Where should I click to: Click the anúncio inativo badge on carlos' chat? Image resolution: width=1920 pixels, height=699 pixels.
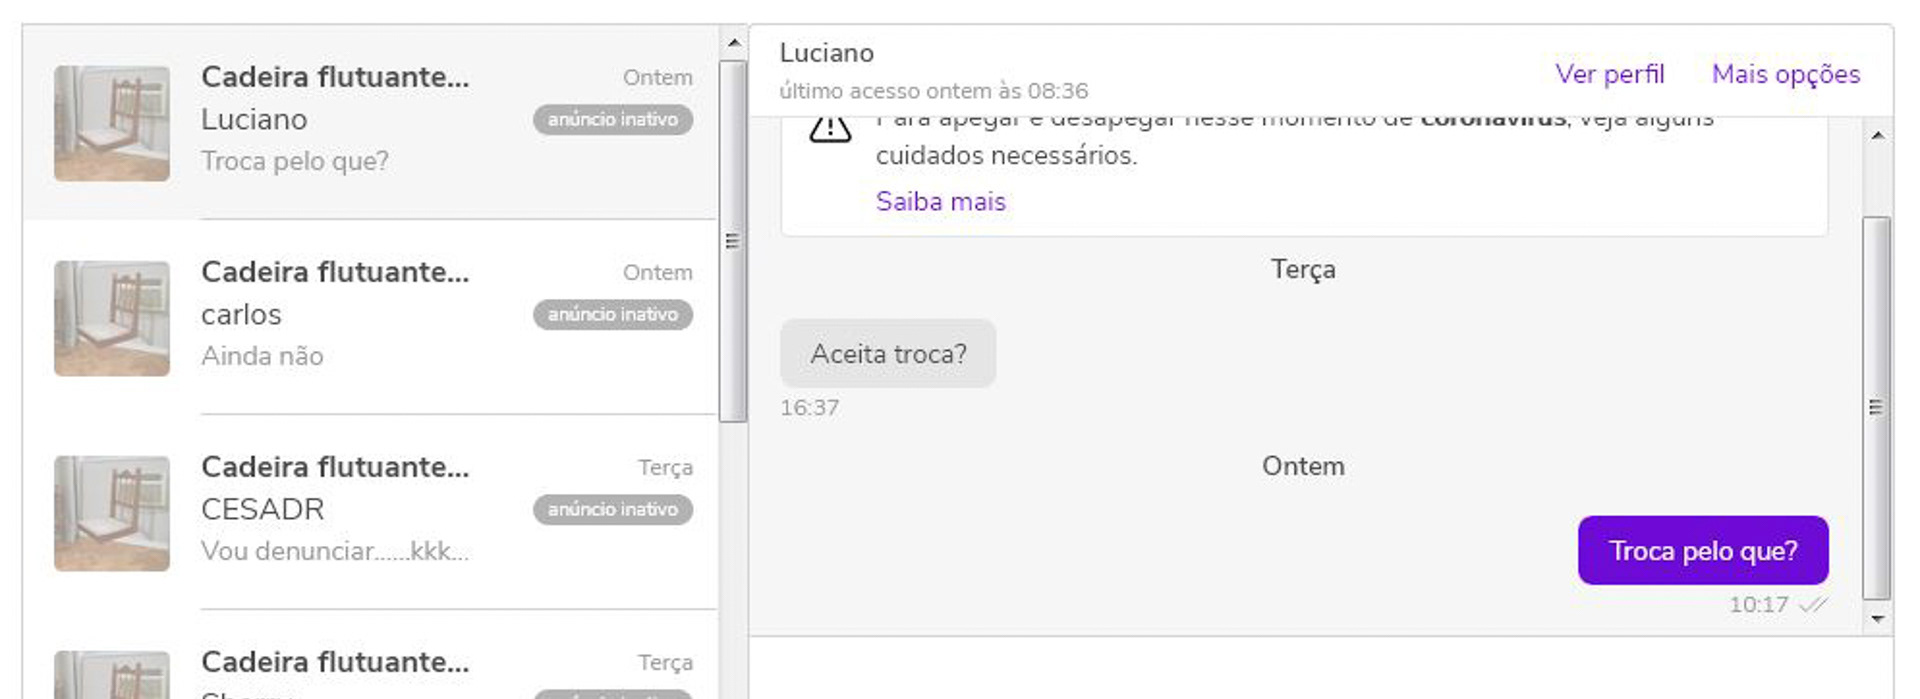click(613, 314)
